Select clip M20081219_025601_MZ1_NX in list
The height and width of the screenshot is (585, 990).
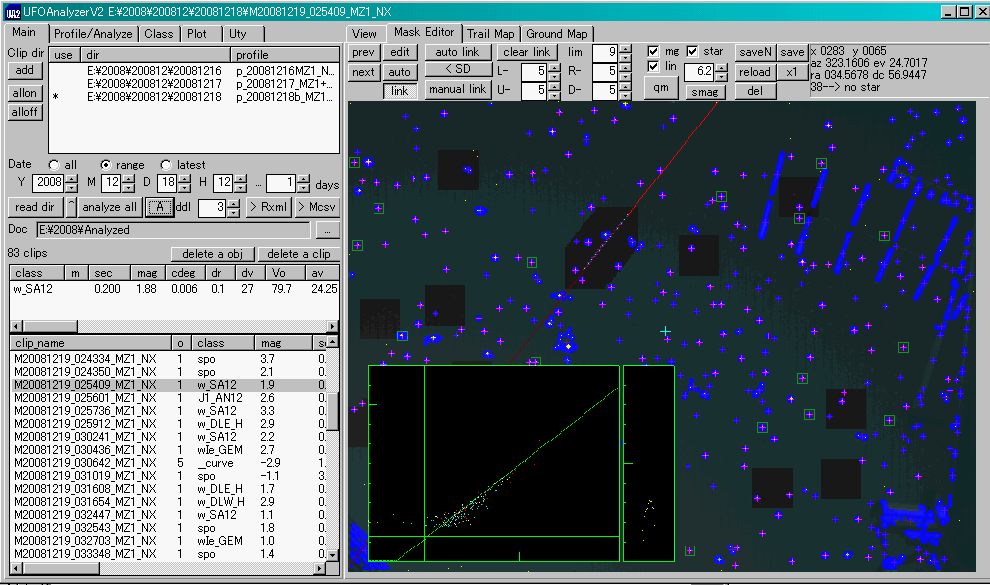point(84,397)
